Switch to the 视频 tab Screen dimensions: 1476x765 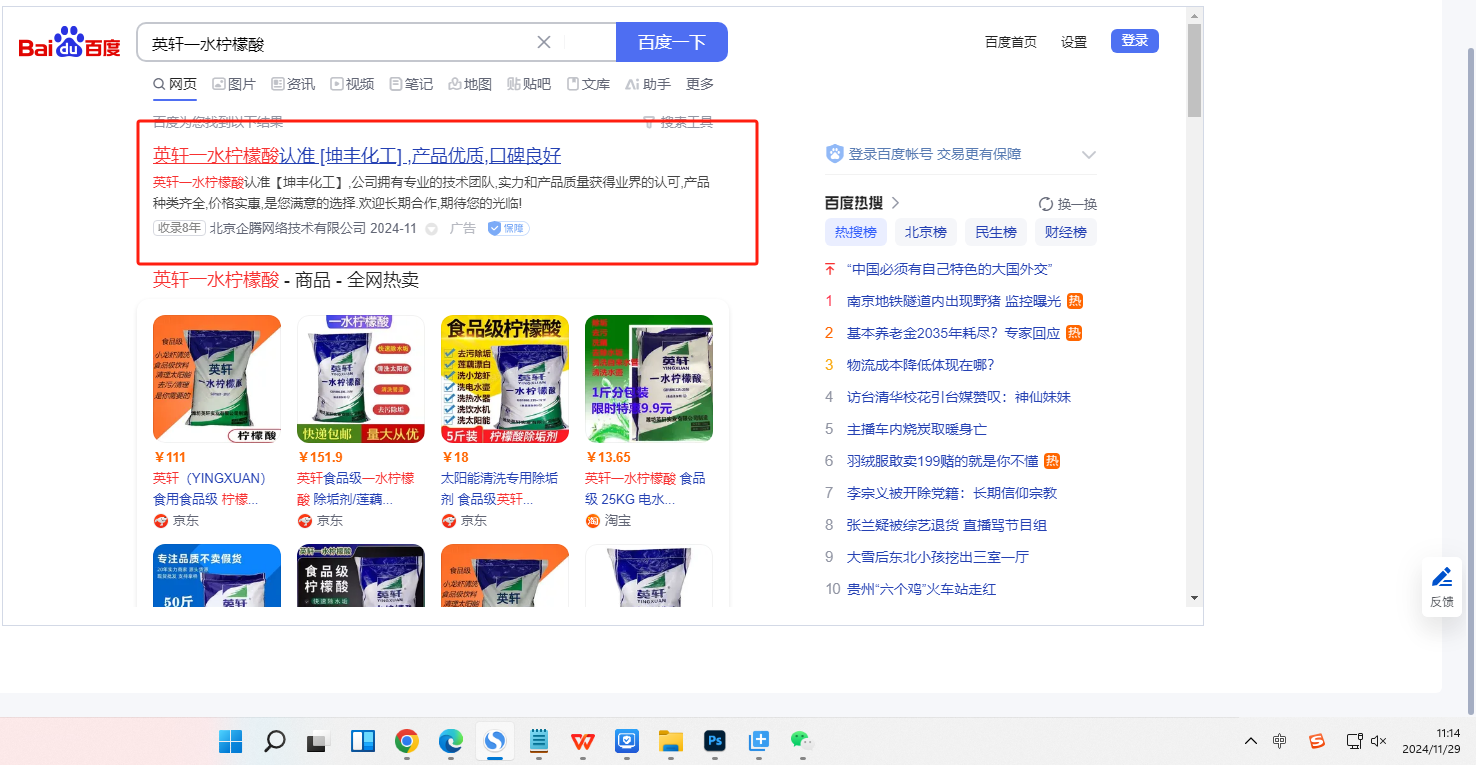point(352,84)
